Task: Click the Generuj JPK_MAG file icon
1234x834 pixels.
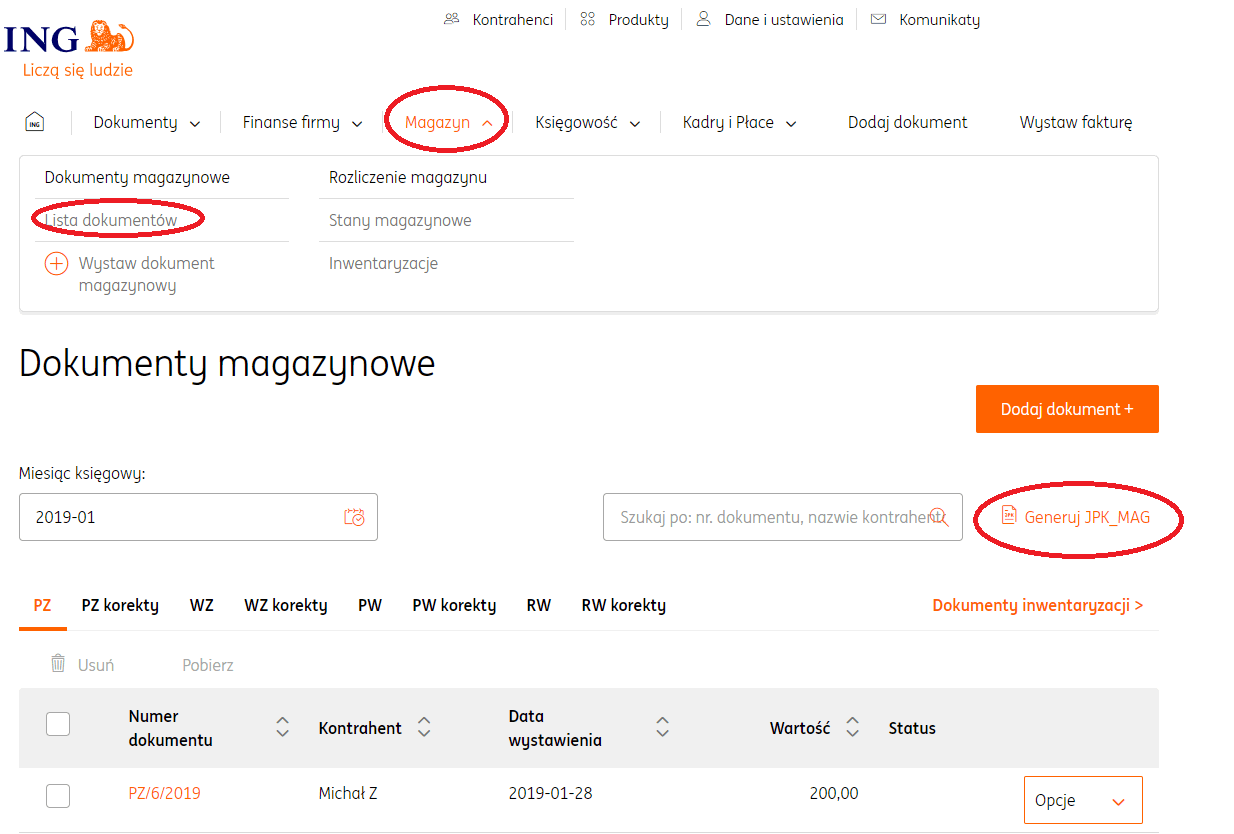Action: pos(1008,516)
